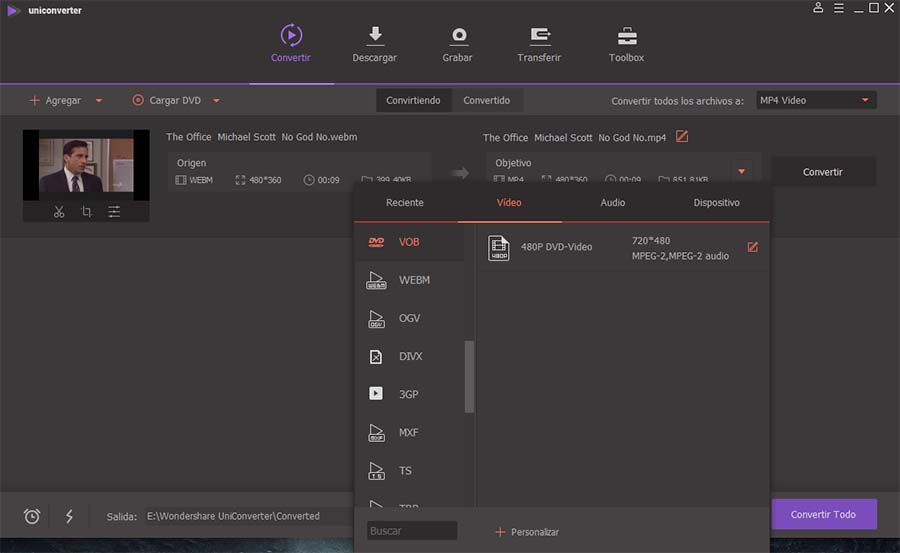
Task: Click the Personalizar button
Action: pyautogui.click(x=527, y=532)
